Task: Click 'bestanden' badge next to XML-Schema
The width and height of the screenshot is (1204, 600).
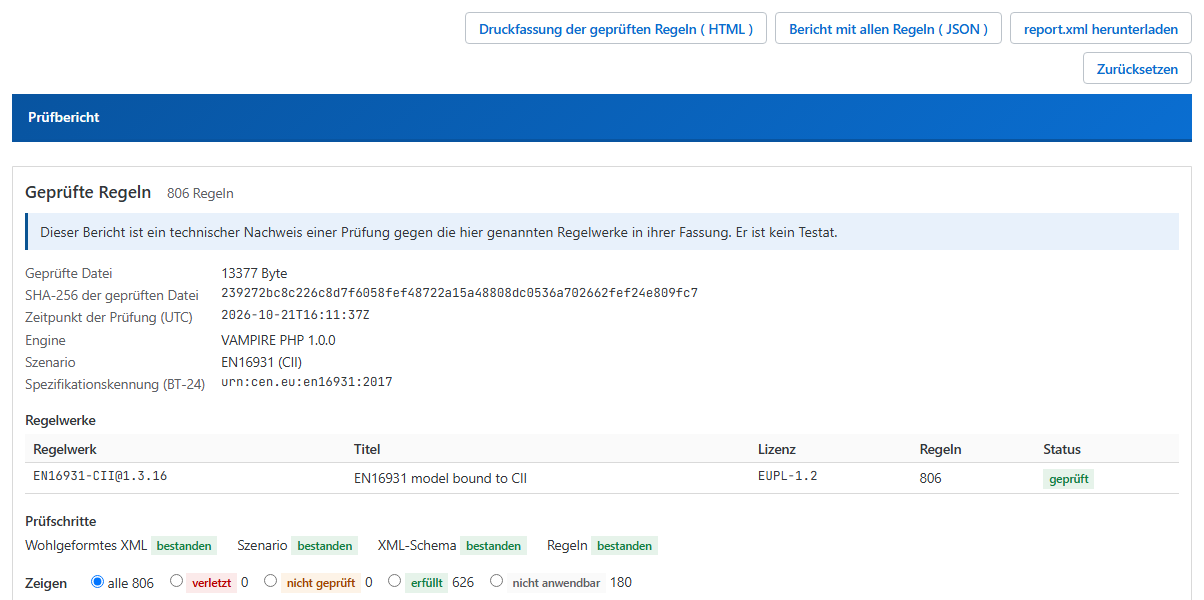Action: (493, 546)
